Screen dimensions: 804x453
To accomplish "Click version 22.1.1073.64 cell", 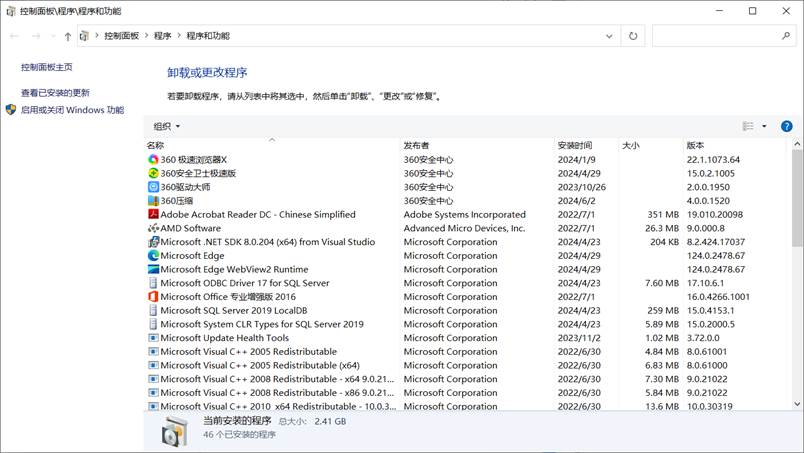I will (x=713, y=160).
